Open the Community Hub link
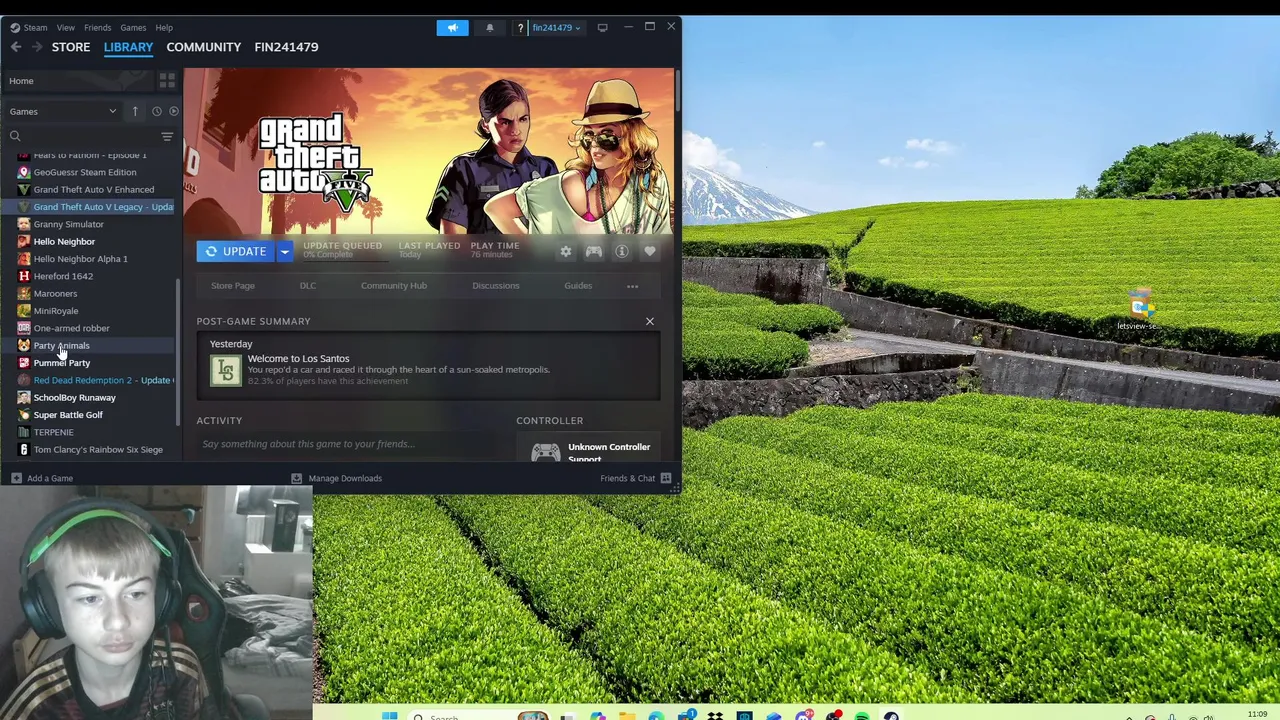Image resolution: width=1280 pixels, height=720 pixels. 394,286
